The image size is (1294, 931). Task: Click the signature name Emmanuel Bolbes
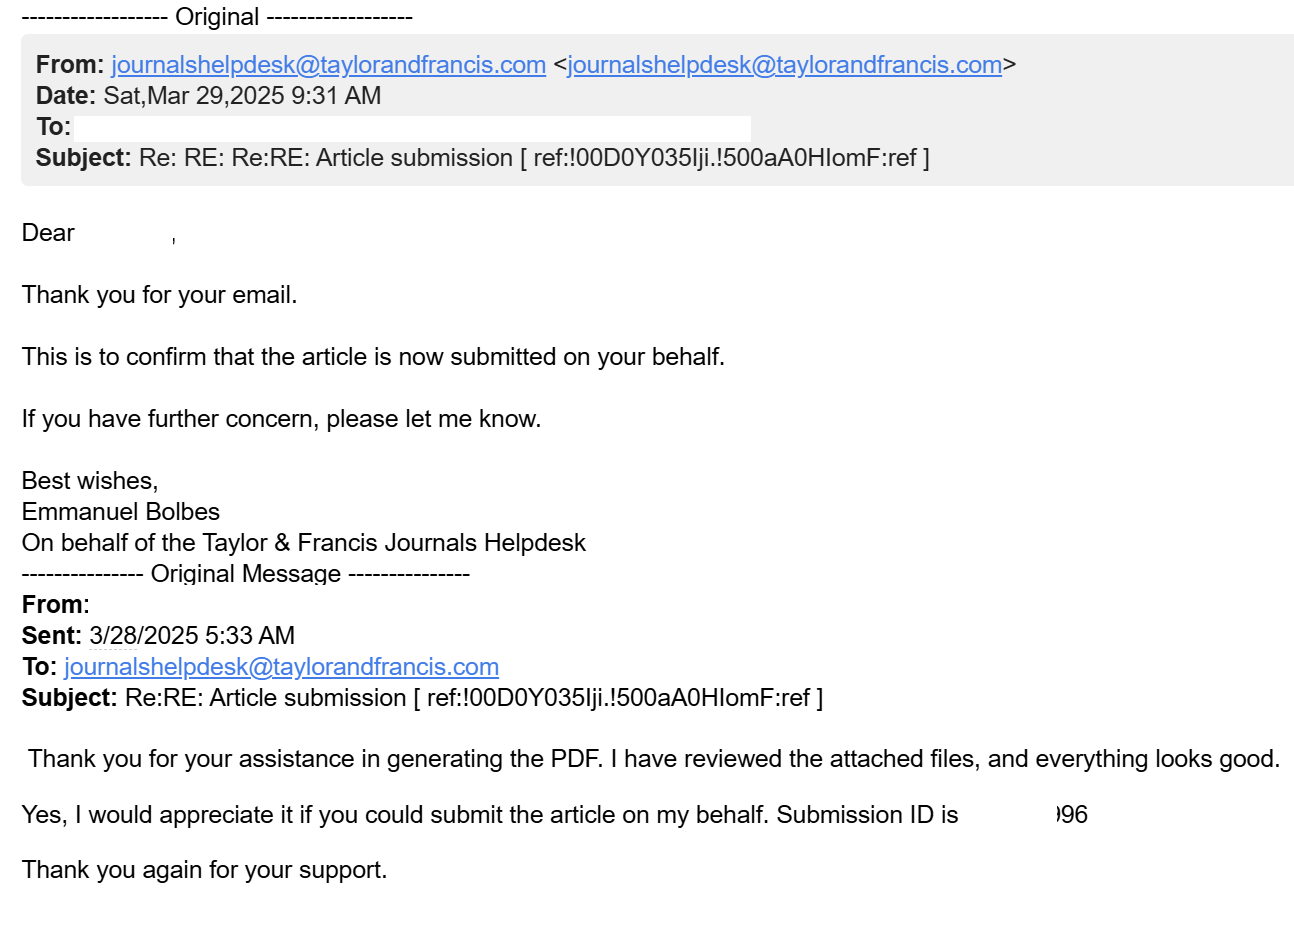tap(121, 512)
